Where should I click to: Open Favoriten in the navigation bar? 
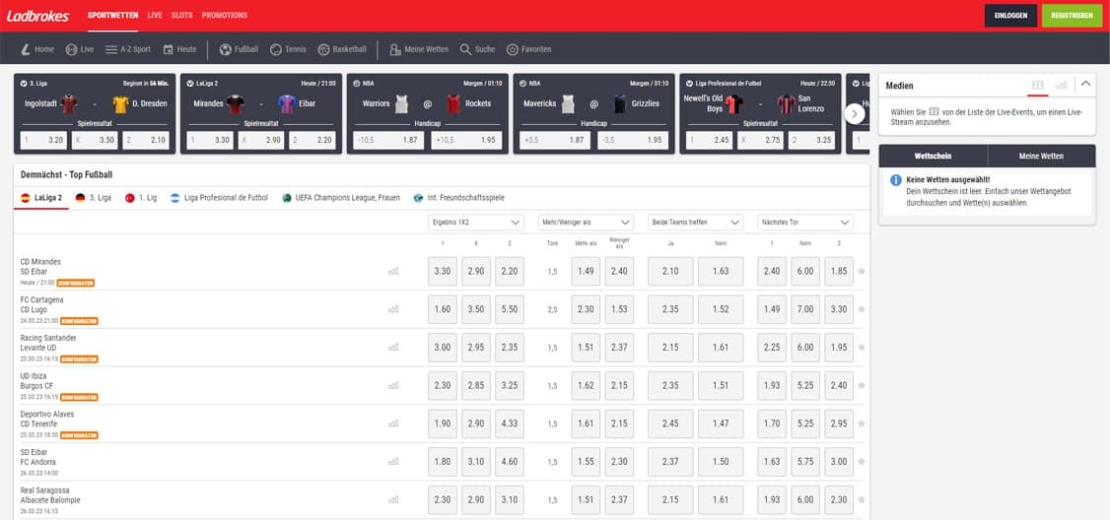click(x=529, y=50)
